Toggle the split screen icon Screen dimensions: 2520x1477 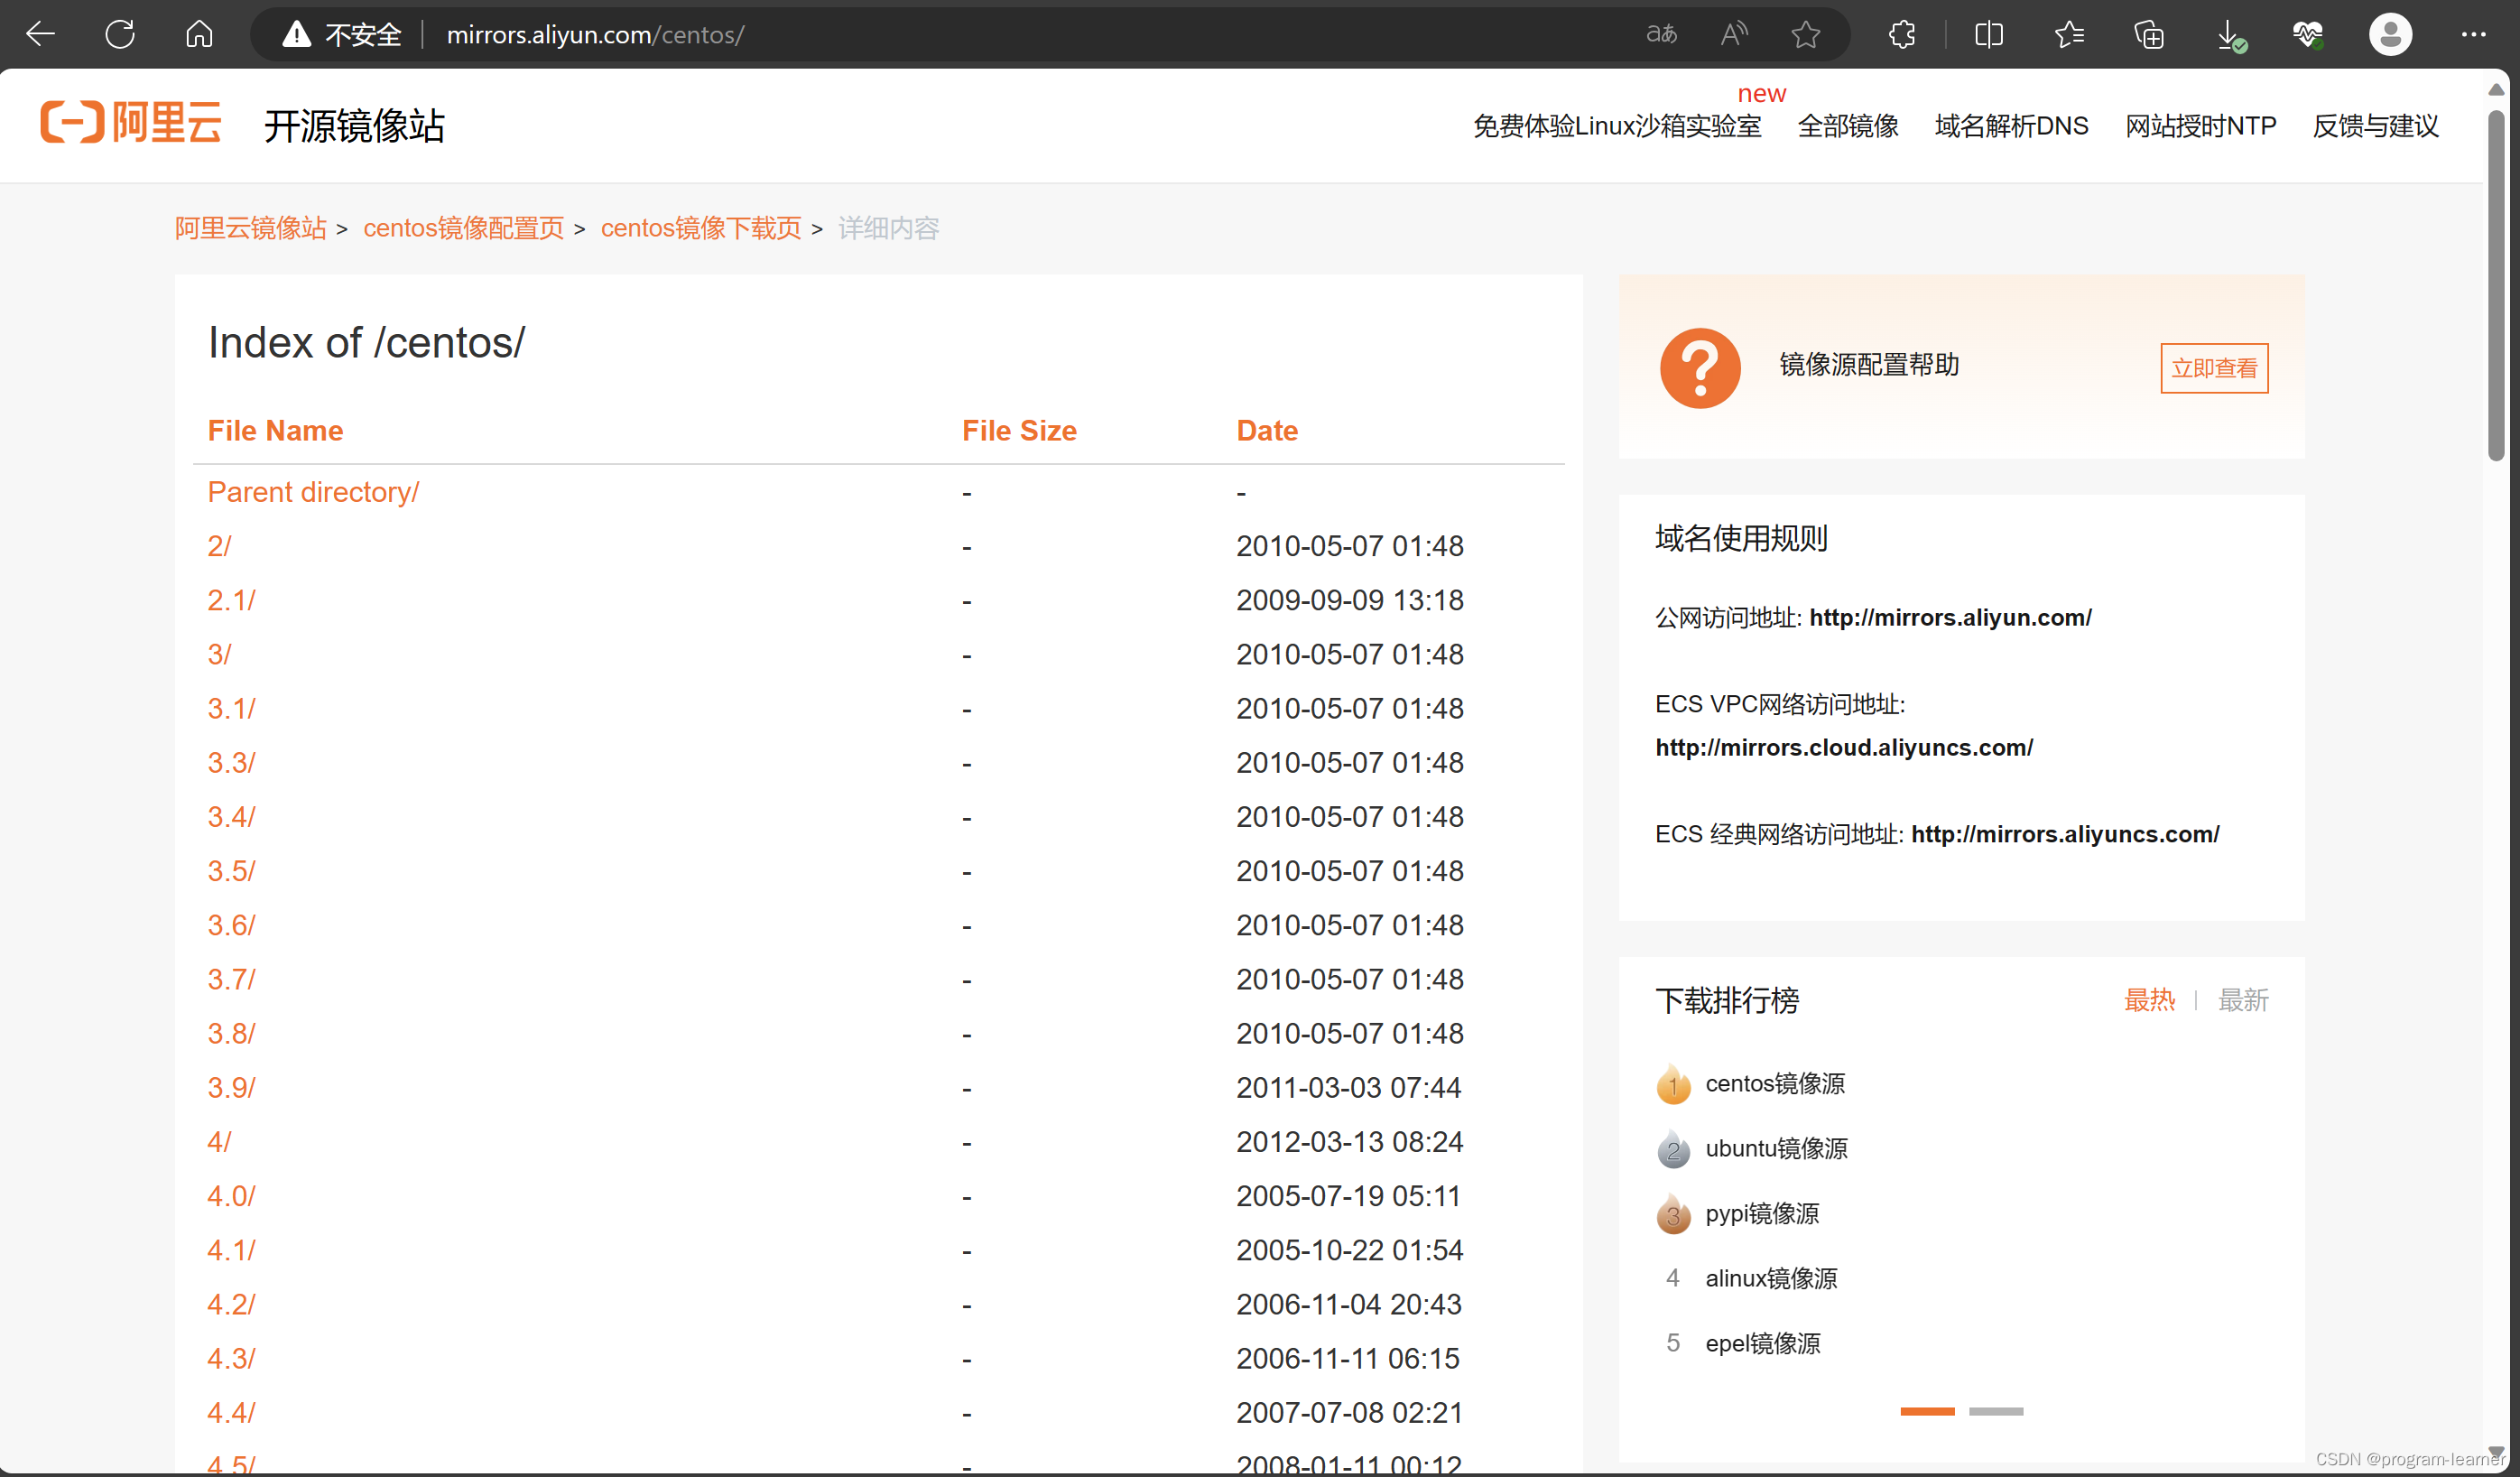1989,34
